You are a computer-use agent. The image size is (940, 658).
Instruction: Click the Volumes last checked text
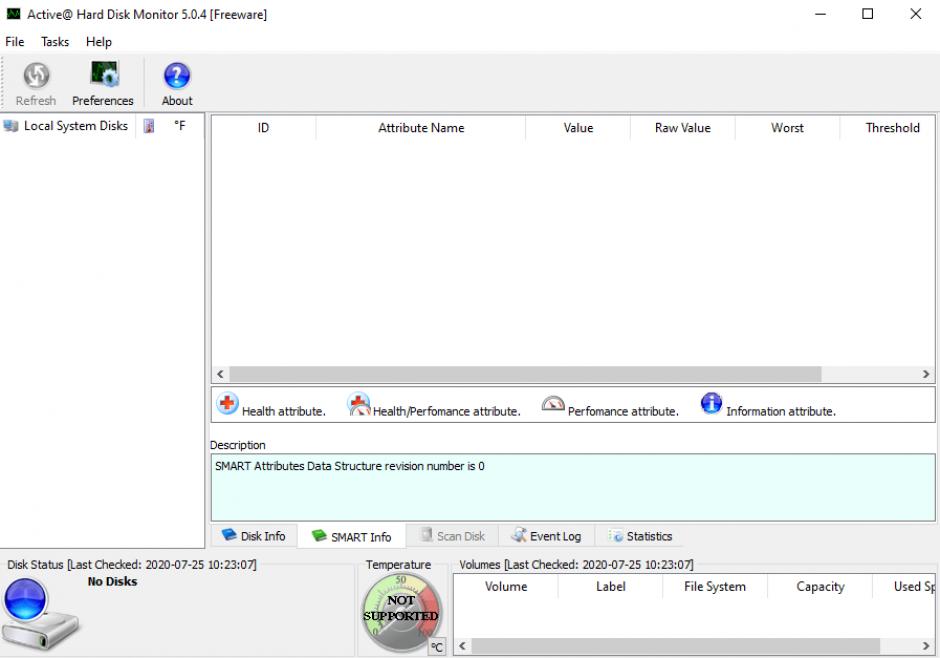576,565
